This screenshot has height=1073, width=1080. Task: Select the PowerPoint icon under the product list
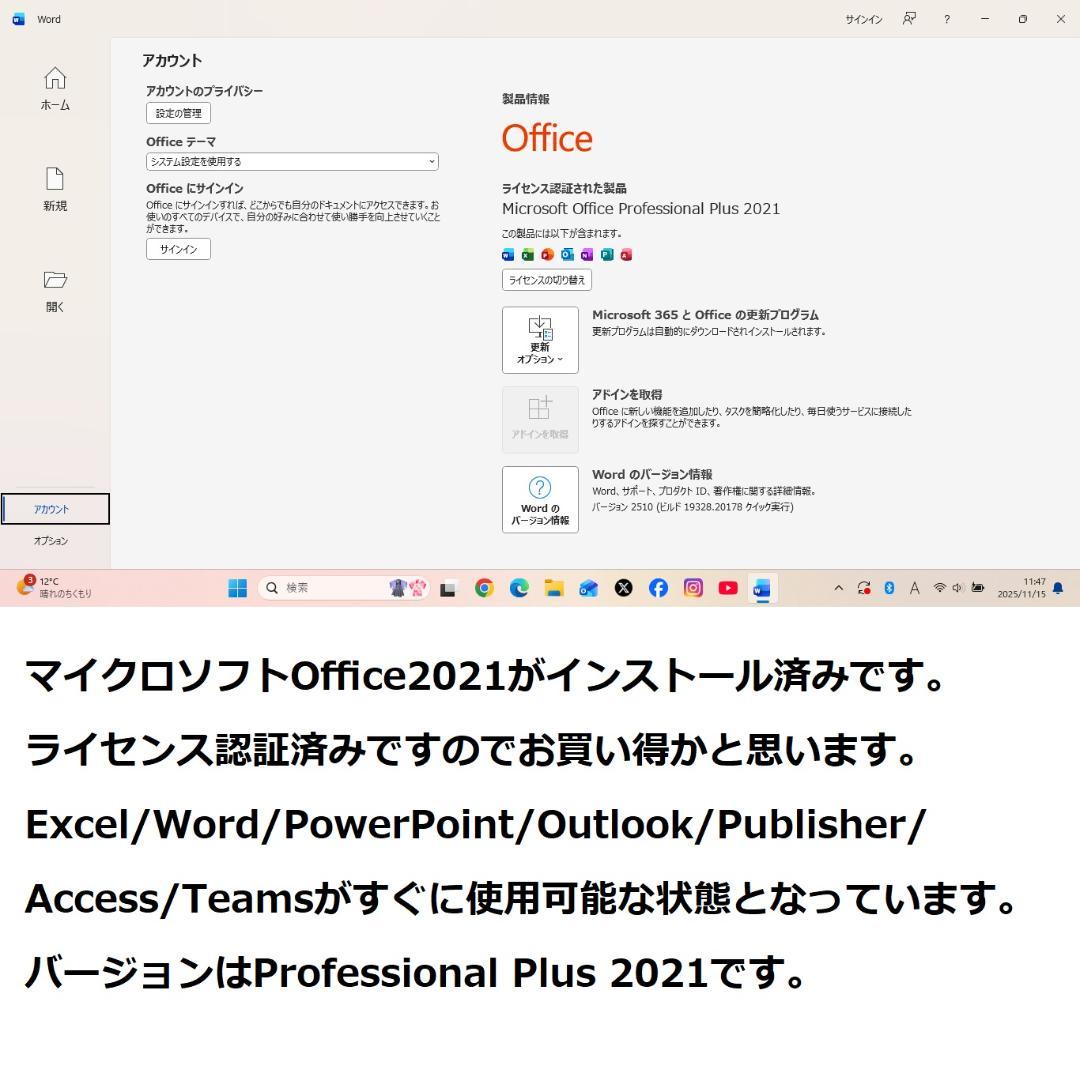coord(547,254)
